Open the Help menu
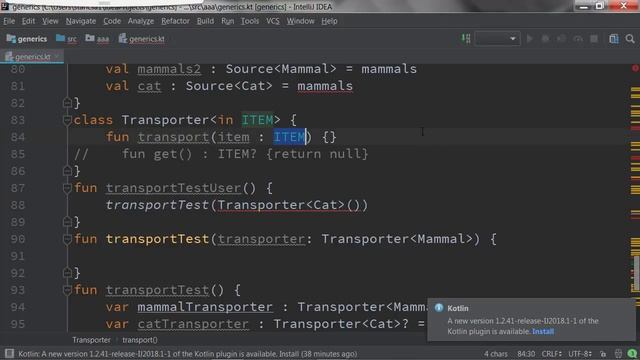This screenshot has height=360, width=640. click(x=329, y=21)
